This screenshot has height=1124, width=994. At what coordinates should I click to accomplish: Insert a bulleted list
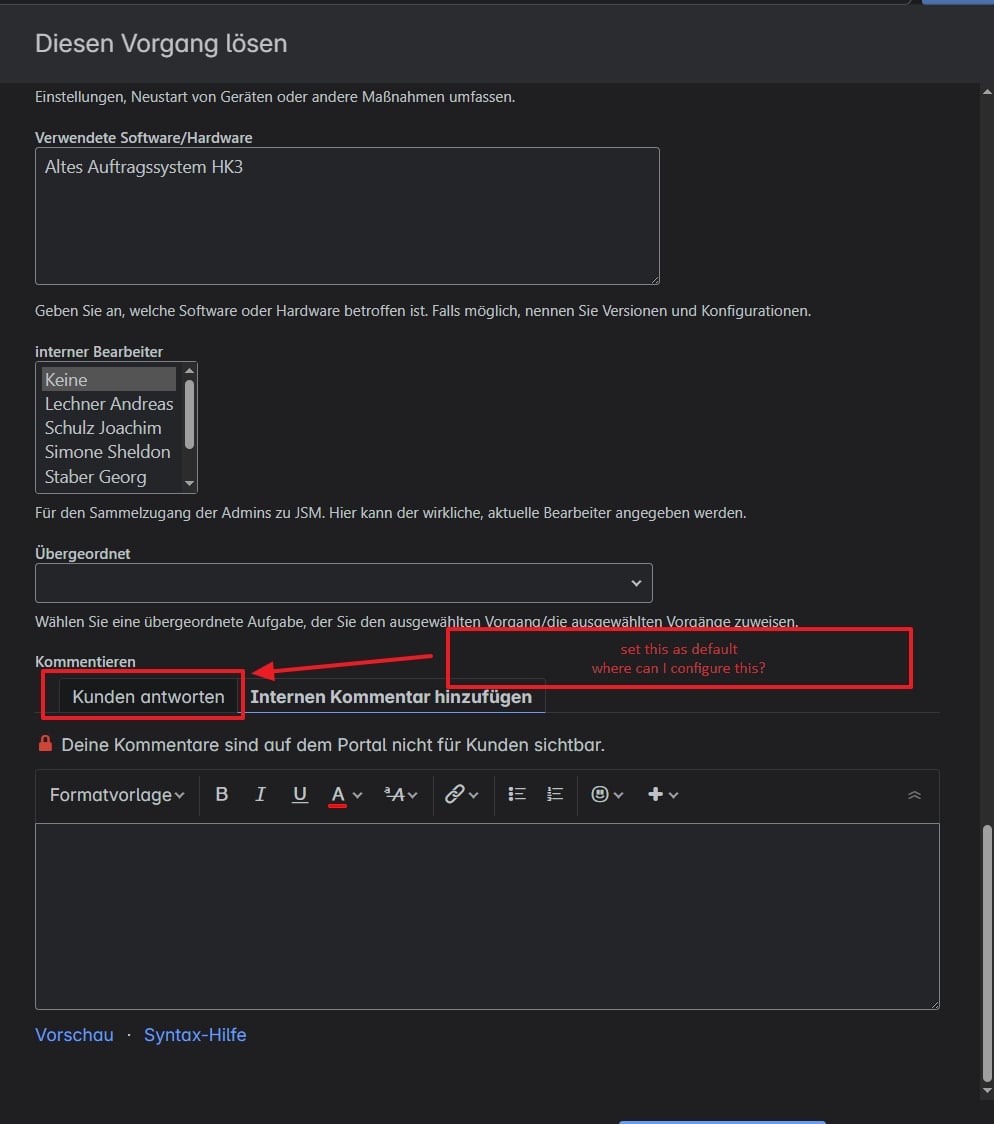tap(517, 794)
